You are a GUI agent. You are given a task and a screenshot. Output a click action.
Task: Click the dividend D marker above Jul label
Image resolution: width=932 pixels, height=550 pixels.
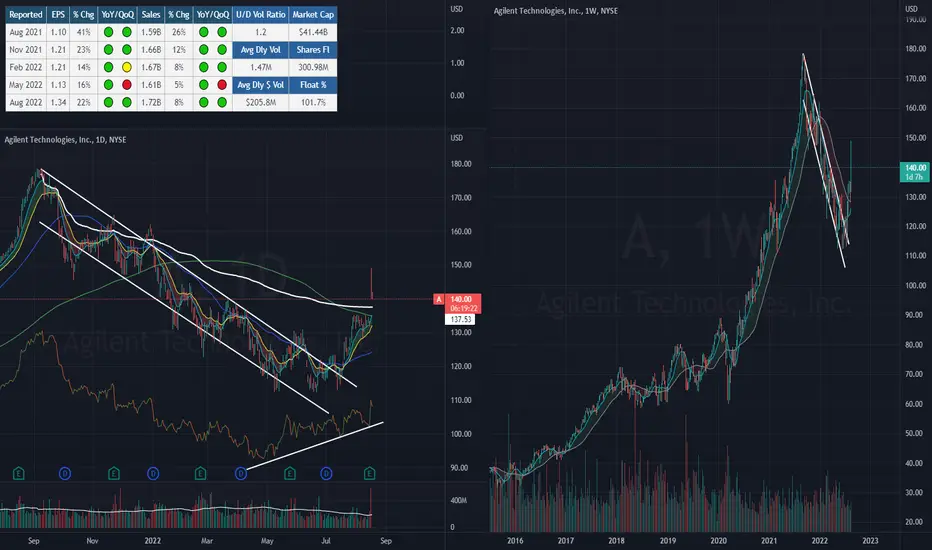point(326,473)
